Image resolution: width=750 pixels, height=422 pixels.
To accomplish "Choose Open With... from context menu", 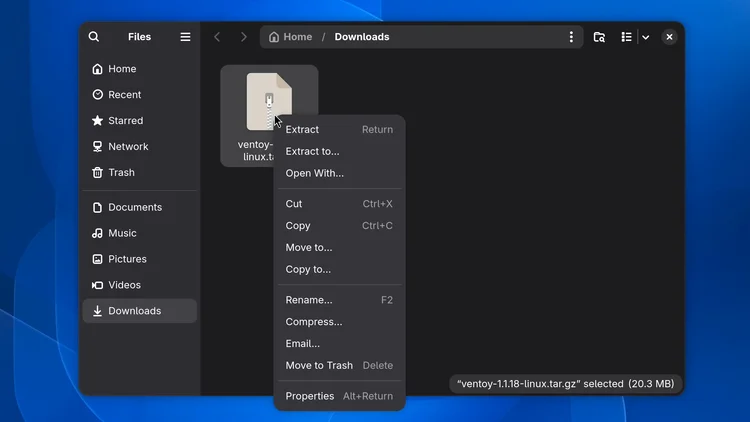I will coord(339,173).
